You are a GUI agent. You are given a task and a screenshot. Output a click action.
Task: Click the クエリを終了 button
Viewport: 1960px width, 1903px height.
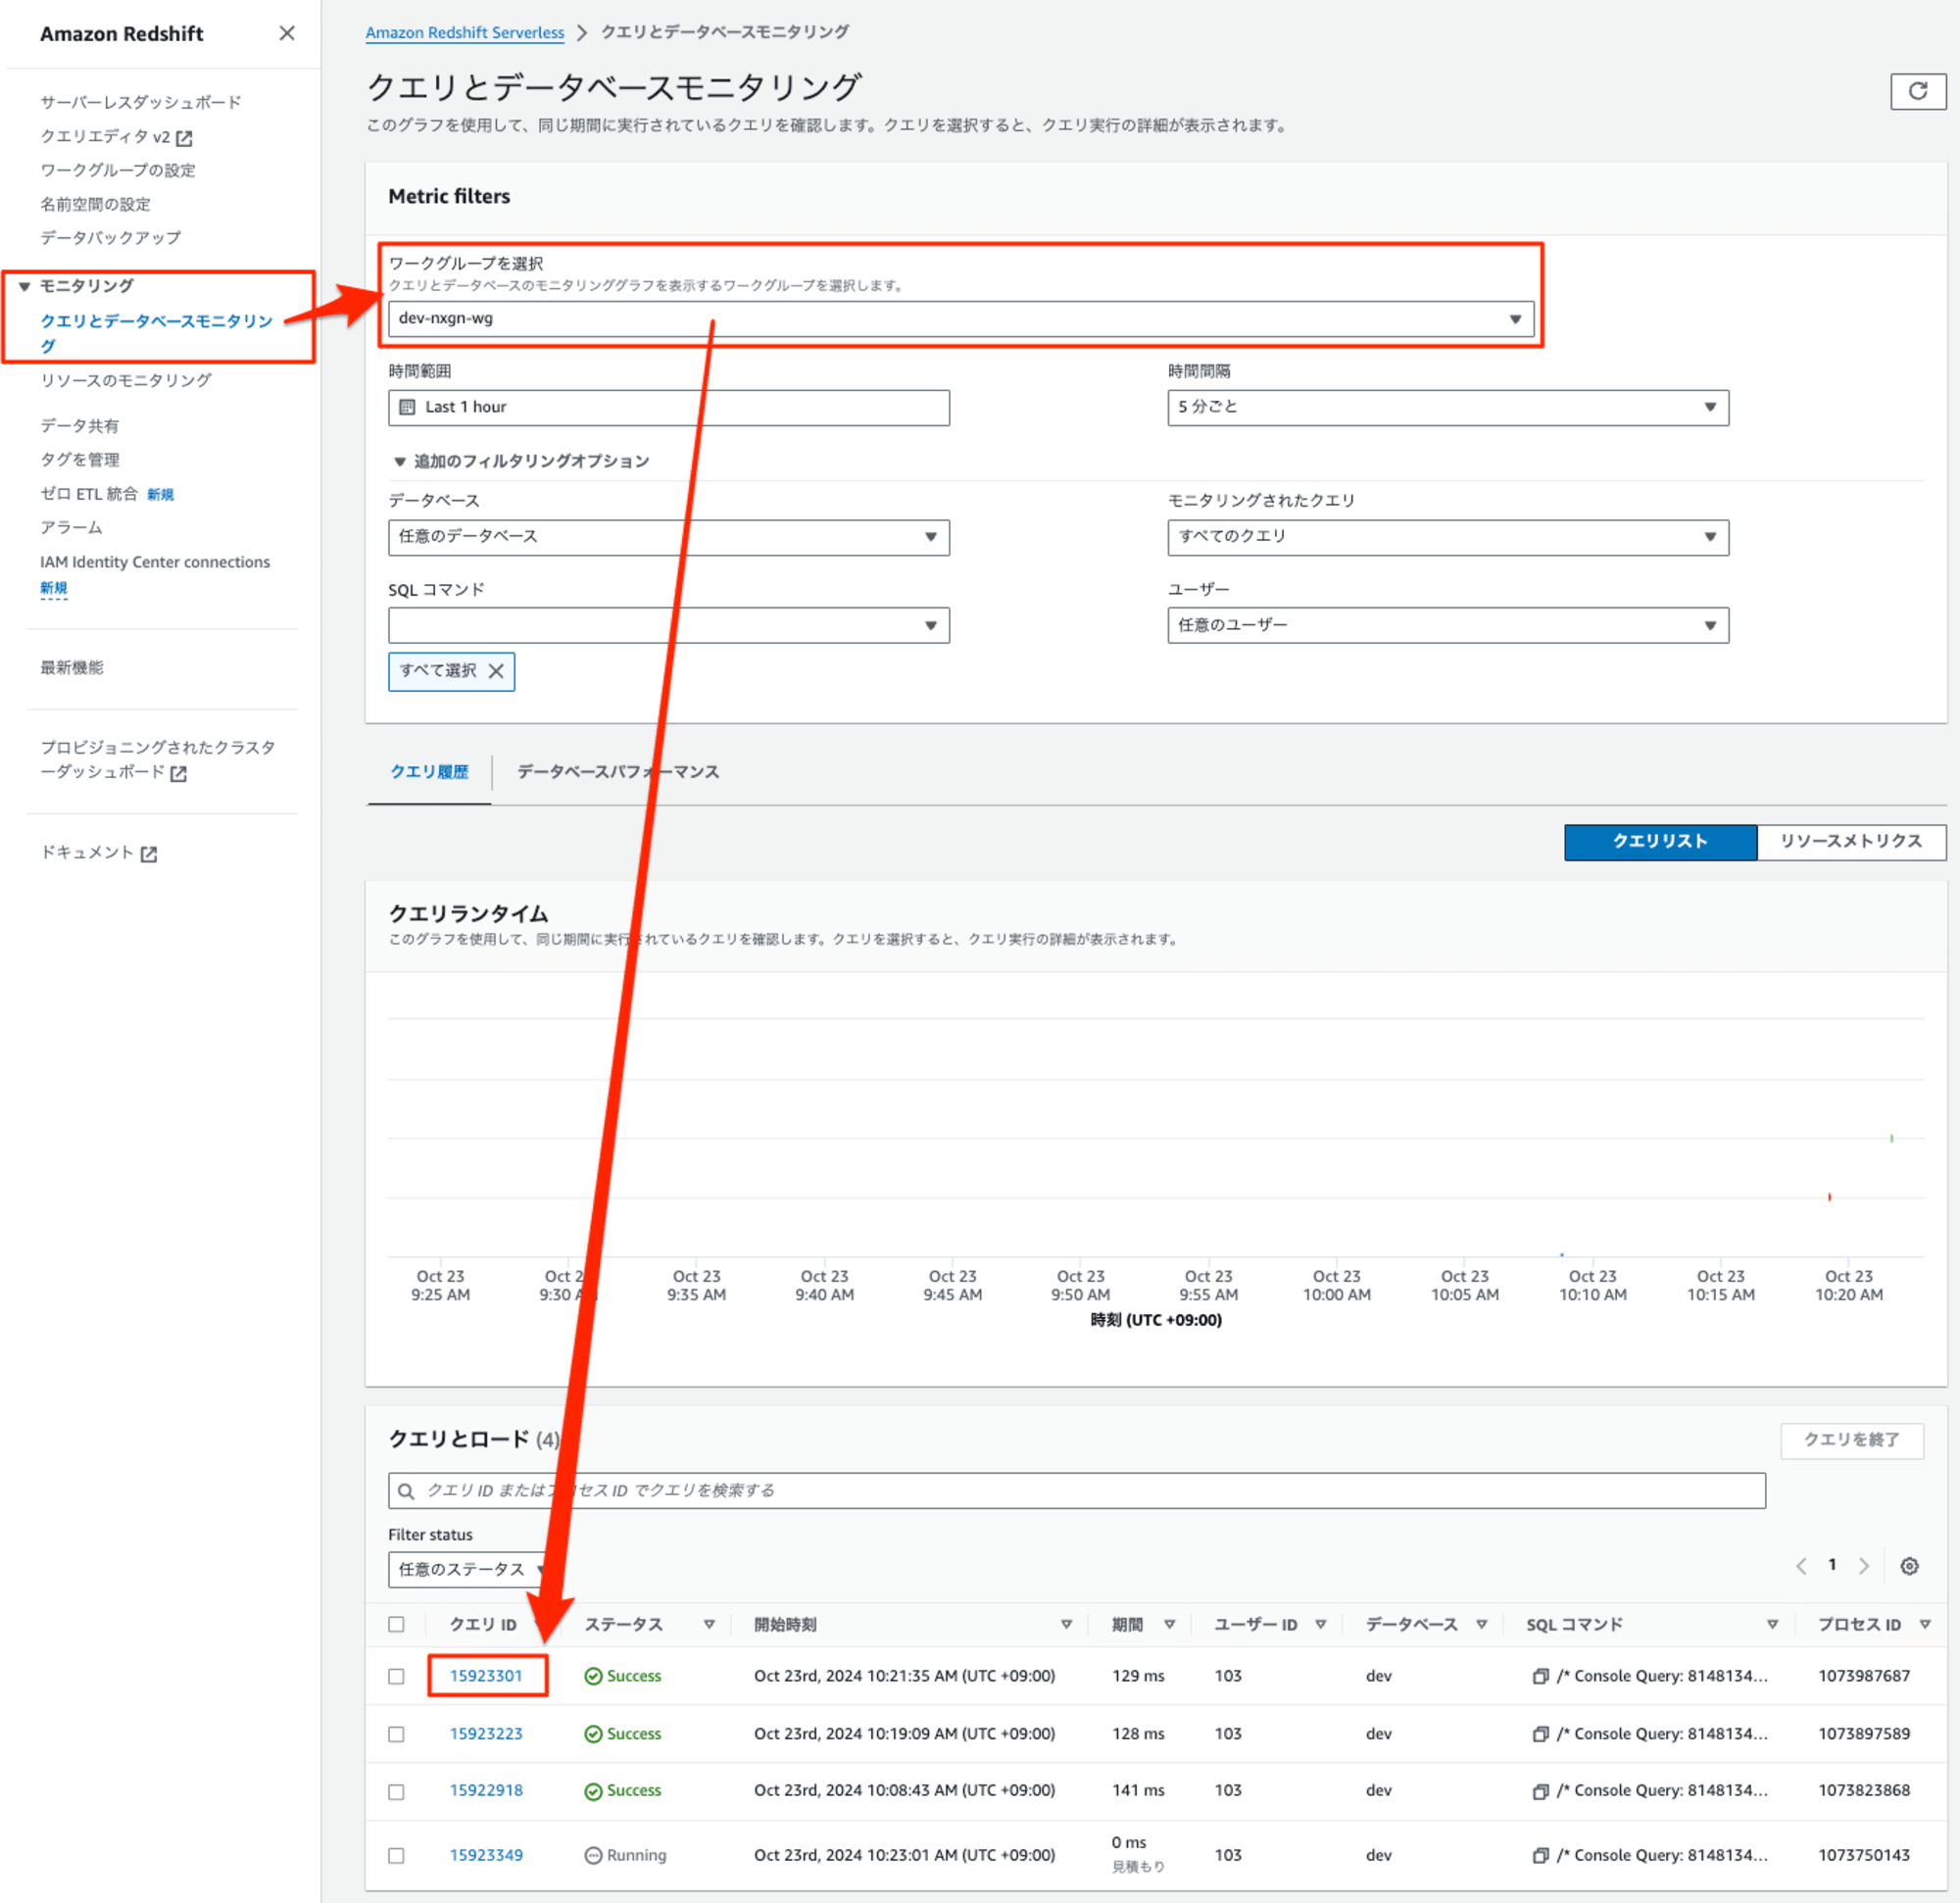point(1851,1440)
